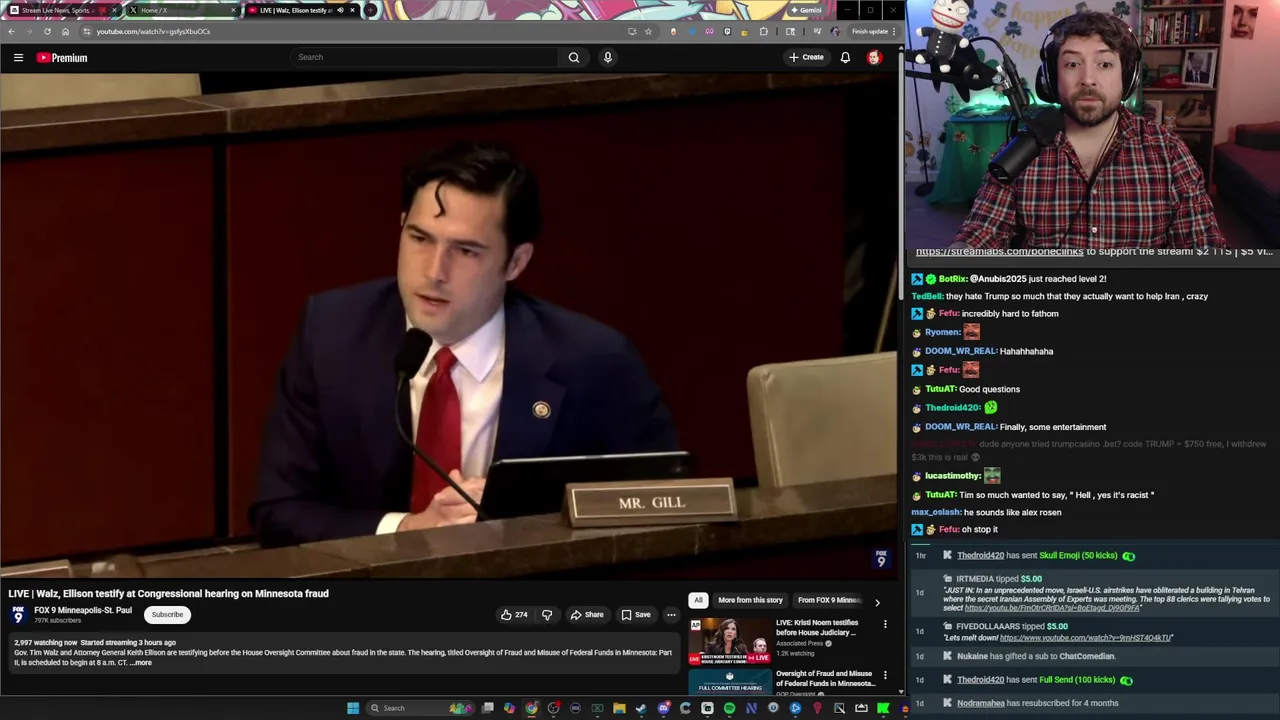This screenshot has width=1280, height=720.
Task: Open options for Oversight of Fraud suggestion
Action: tap(885, 675)
